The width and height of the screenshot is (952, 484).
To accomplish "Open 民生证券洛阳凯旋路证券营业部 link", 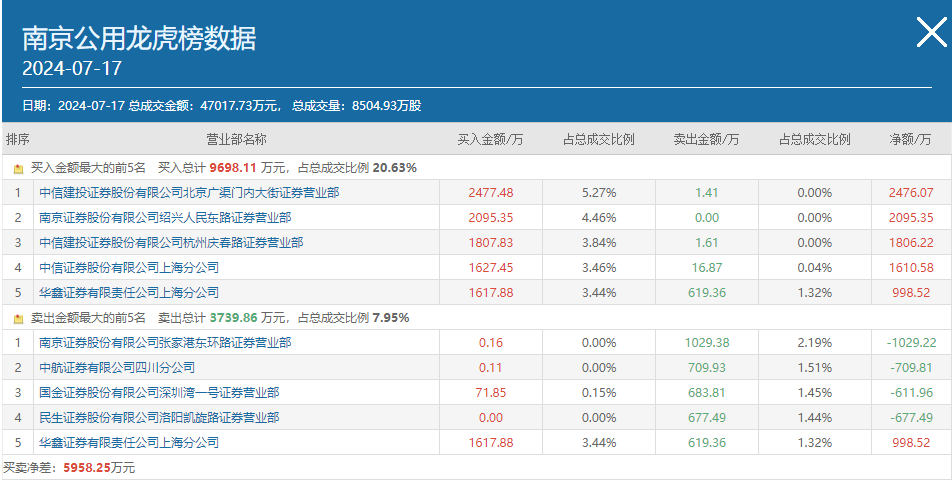I will pyautogui.click(x=159, y=417).
